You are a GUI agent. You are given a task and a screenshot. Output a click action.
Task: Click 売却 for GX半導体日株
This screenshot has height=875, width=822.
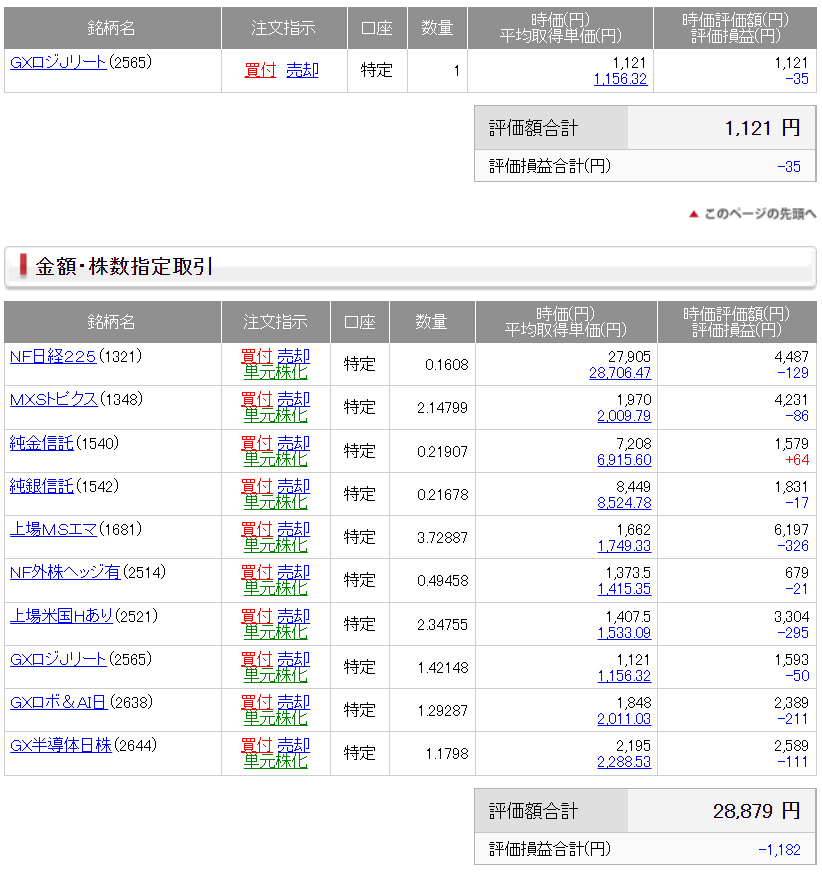coord(294,745)
